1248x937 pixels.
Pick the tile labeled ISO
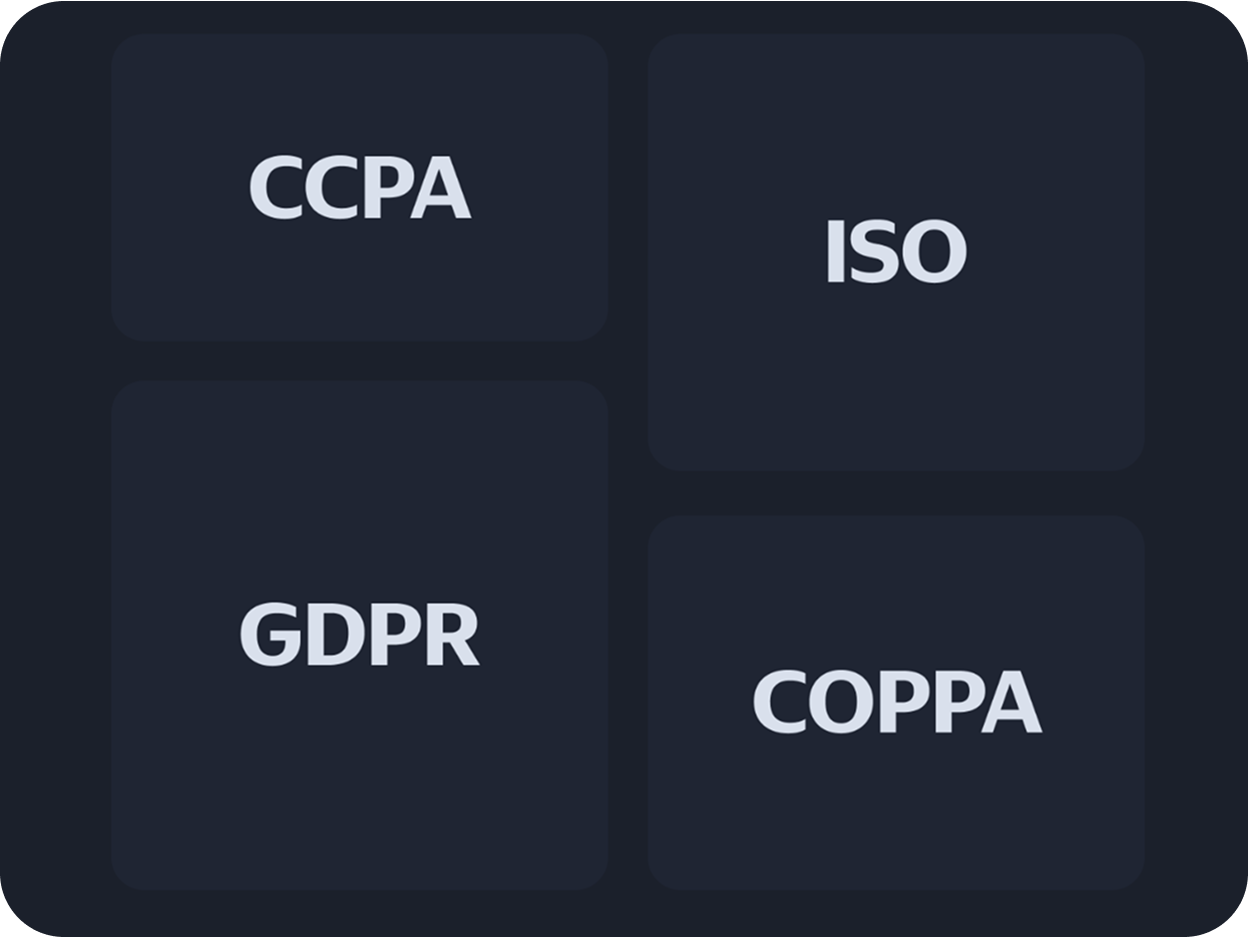(x=896, y=252)
